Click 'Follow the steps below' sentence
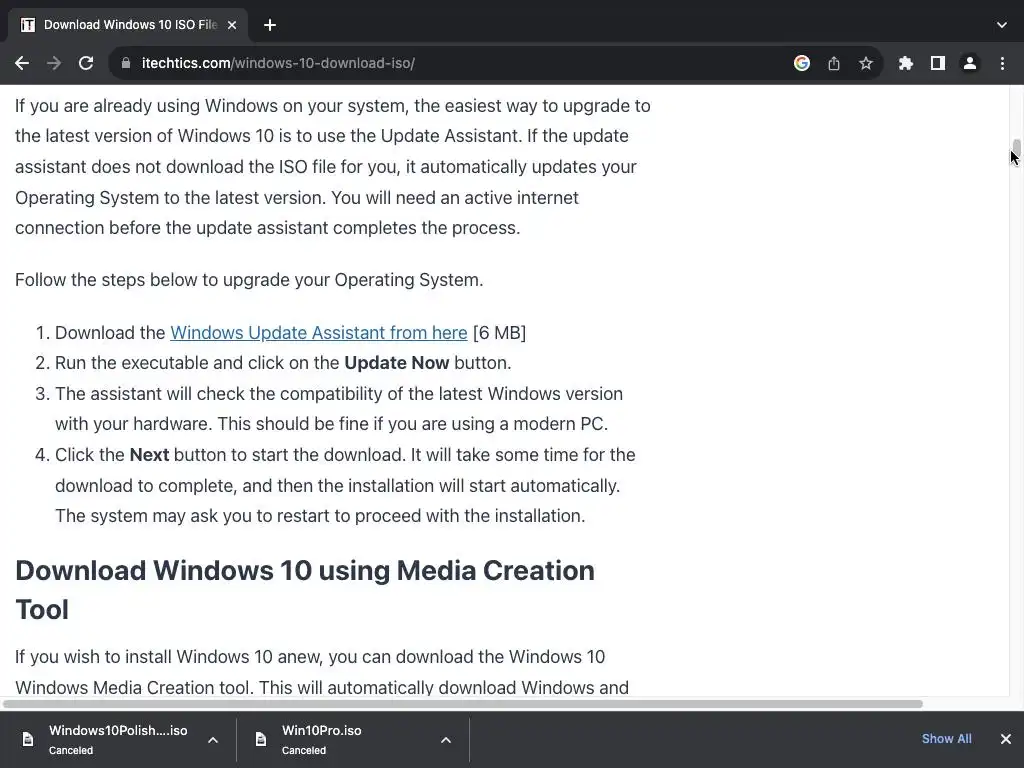The image size is (1024, 768). [249, 280]
